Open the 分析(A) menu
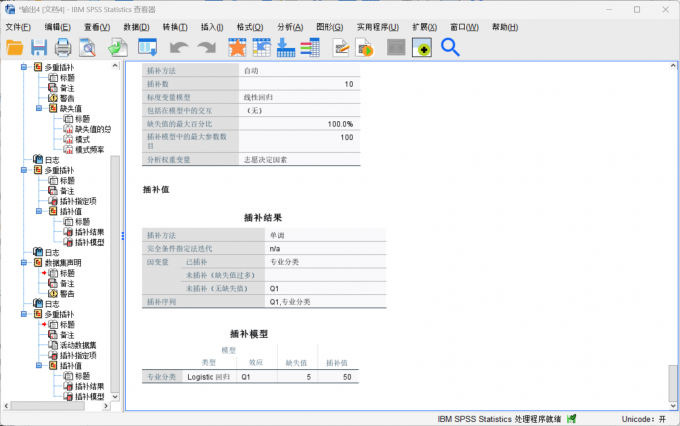The width and height of the screenshot is (680, 426). (290, 27)
